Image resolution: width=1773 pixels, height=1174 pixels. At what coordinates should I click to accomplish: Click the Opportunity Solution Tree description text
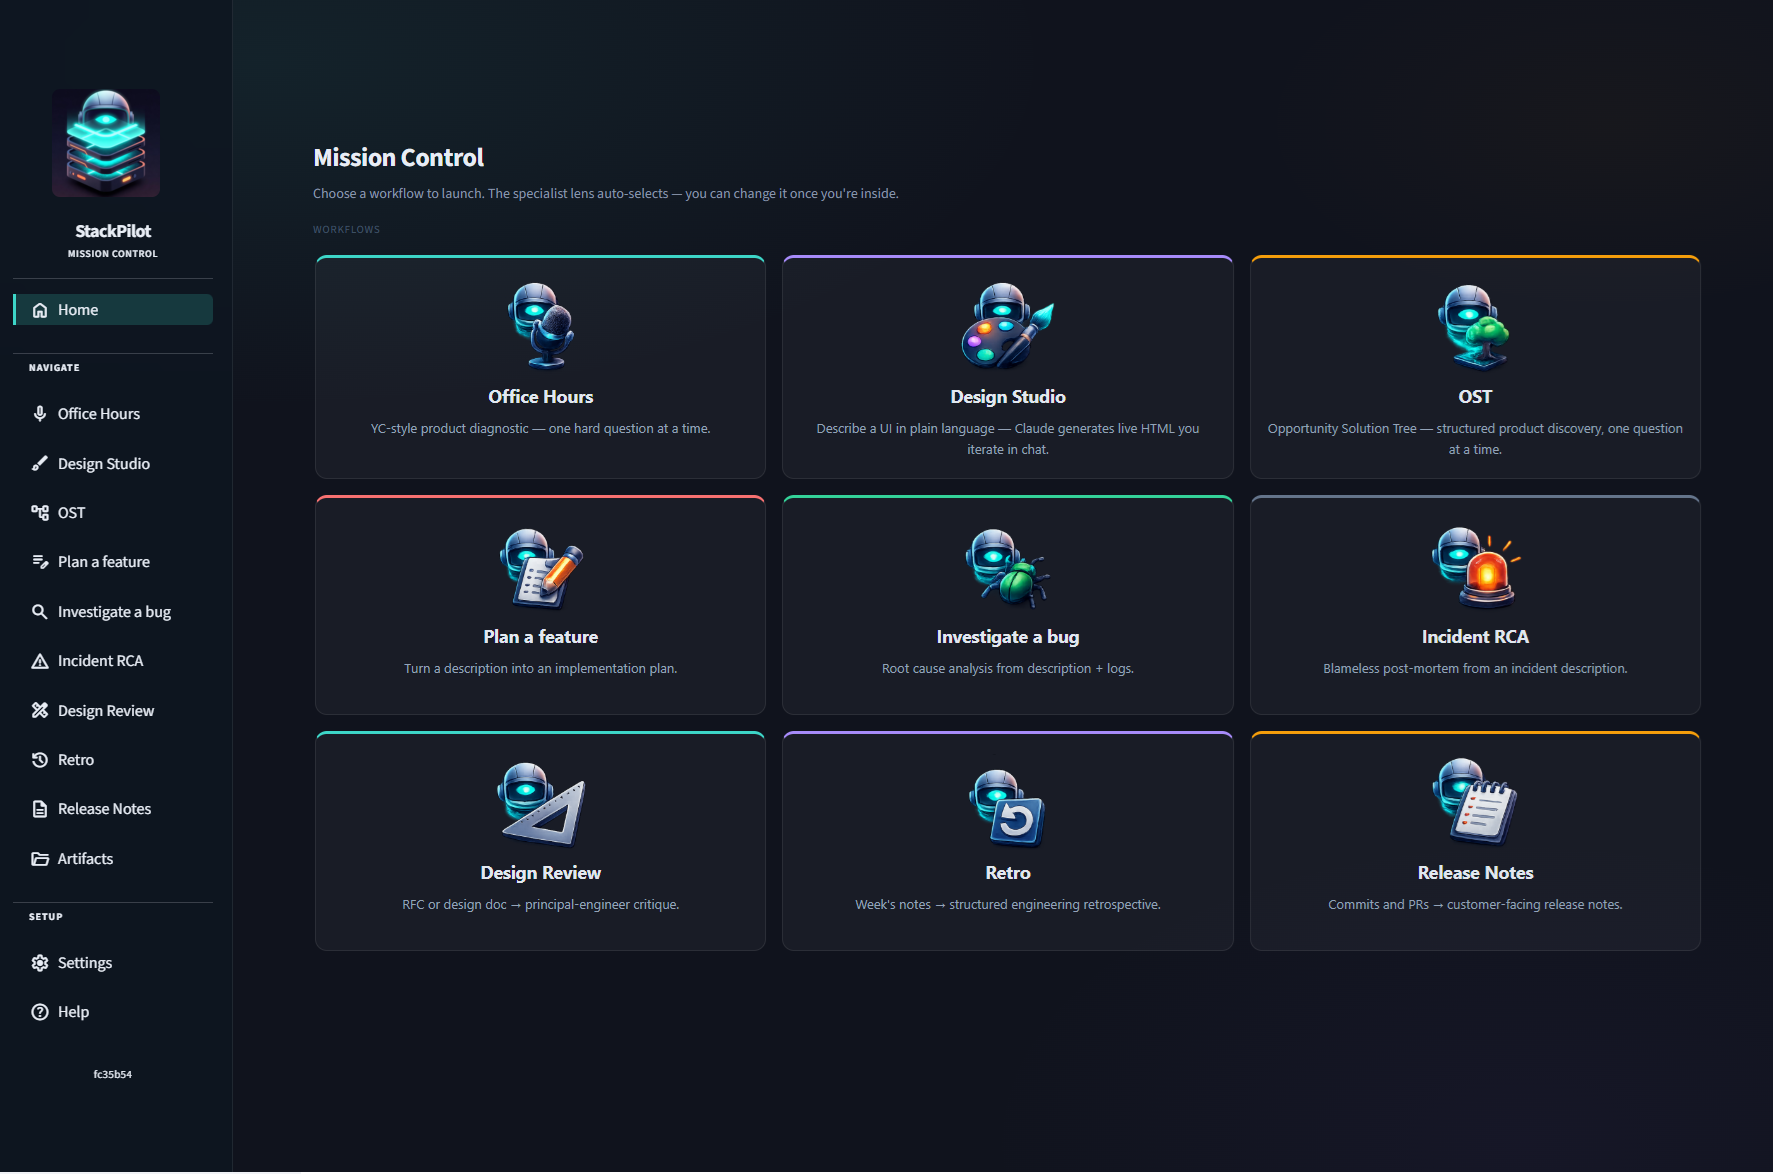pos(1475,439)
